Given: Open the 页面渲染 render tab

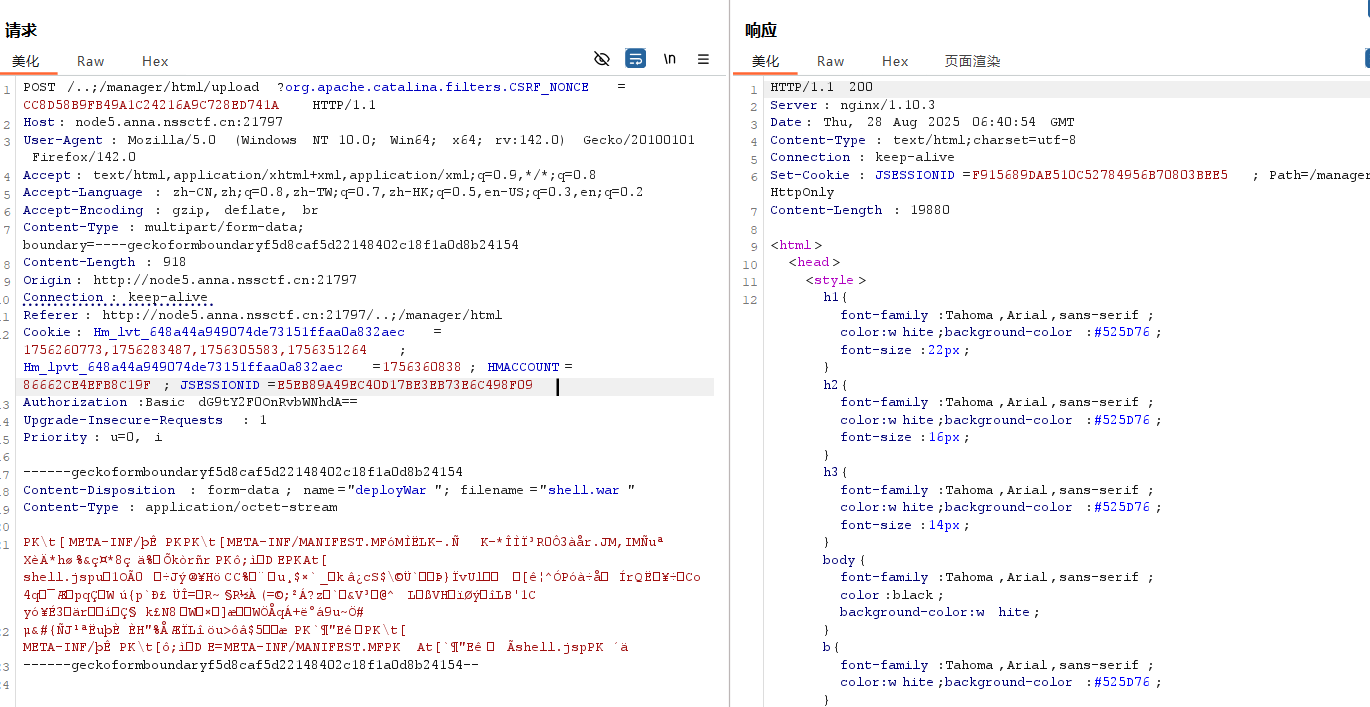Looking at the screenshot, I should click(973, 61).
